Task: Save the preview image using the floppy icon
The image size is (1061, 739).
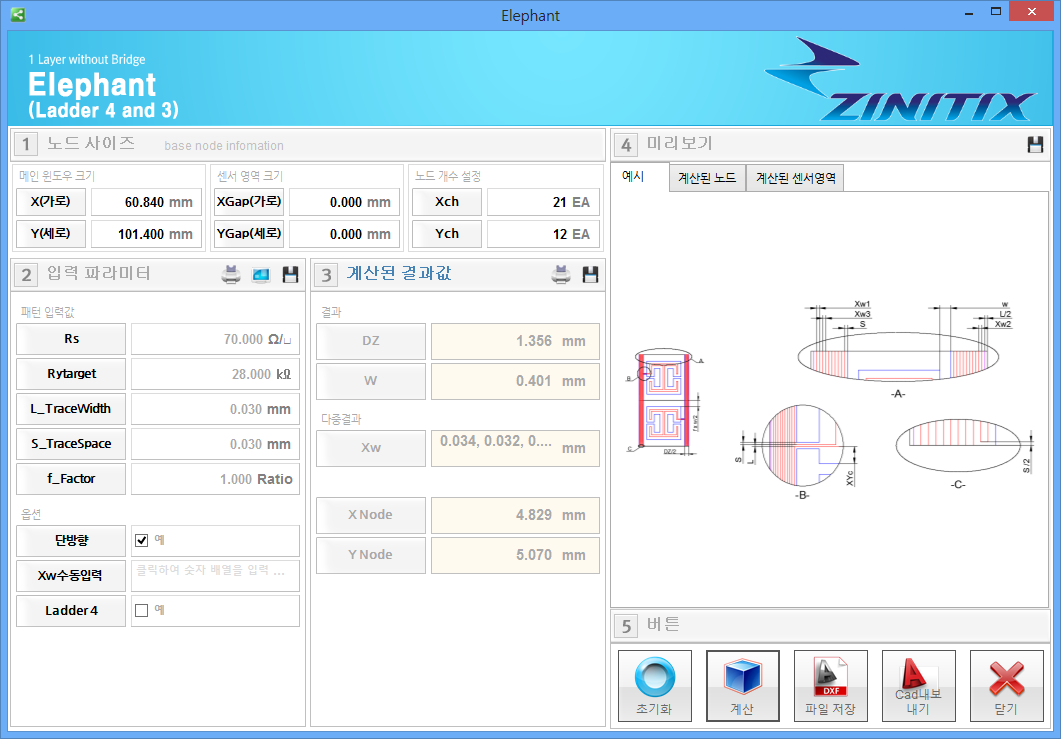Action: point(1035,145)
